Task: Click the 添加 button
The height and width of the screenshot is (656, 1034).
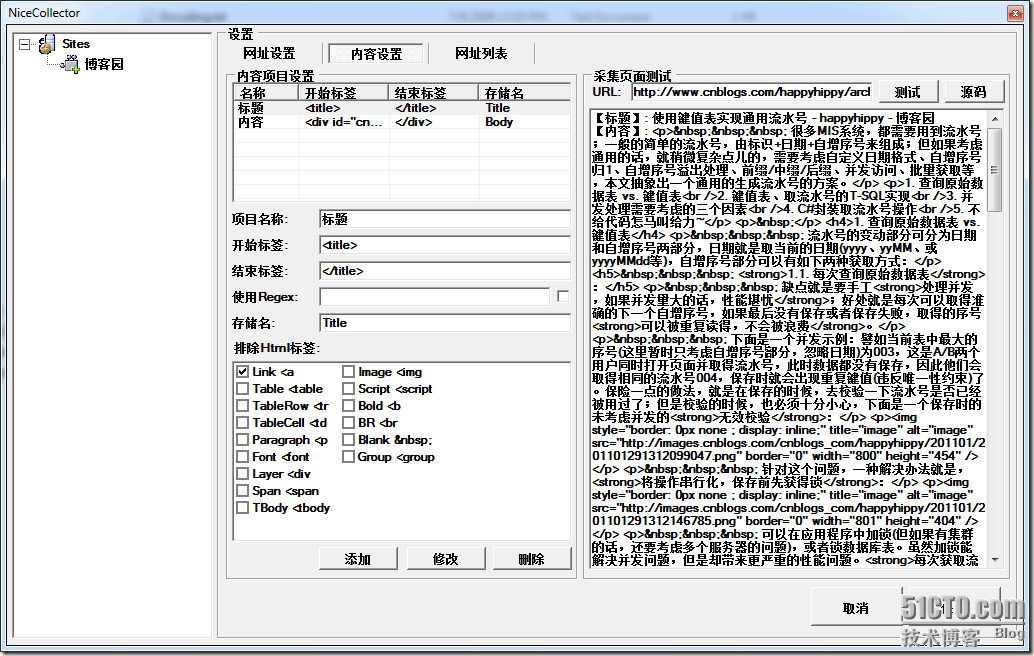Action: [x=358, y=559]
